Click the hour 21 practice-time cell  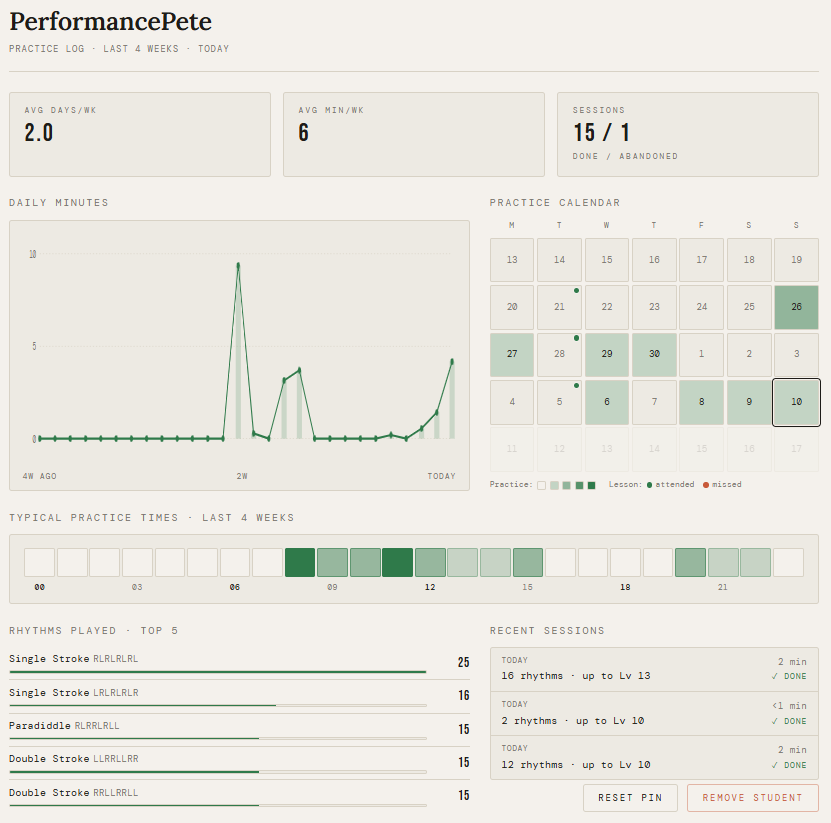click(x=723, y=562)
